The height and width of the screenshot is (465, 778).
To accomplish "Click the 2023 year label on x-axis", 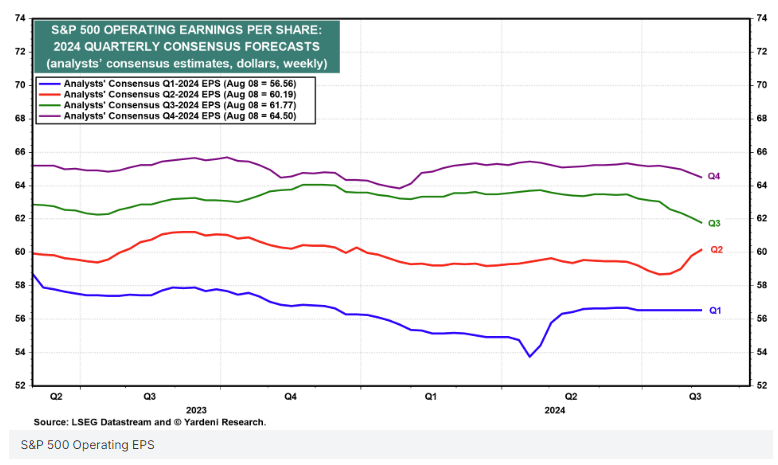I will pos(196,410).
